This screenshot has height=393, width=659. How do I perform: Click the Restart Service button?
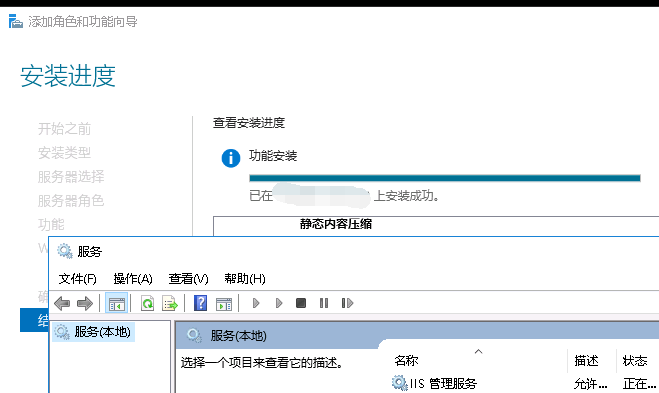pos(347,303)
